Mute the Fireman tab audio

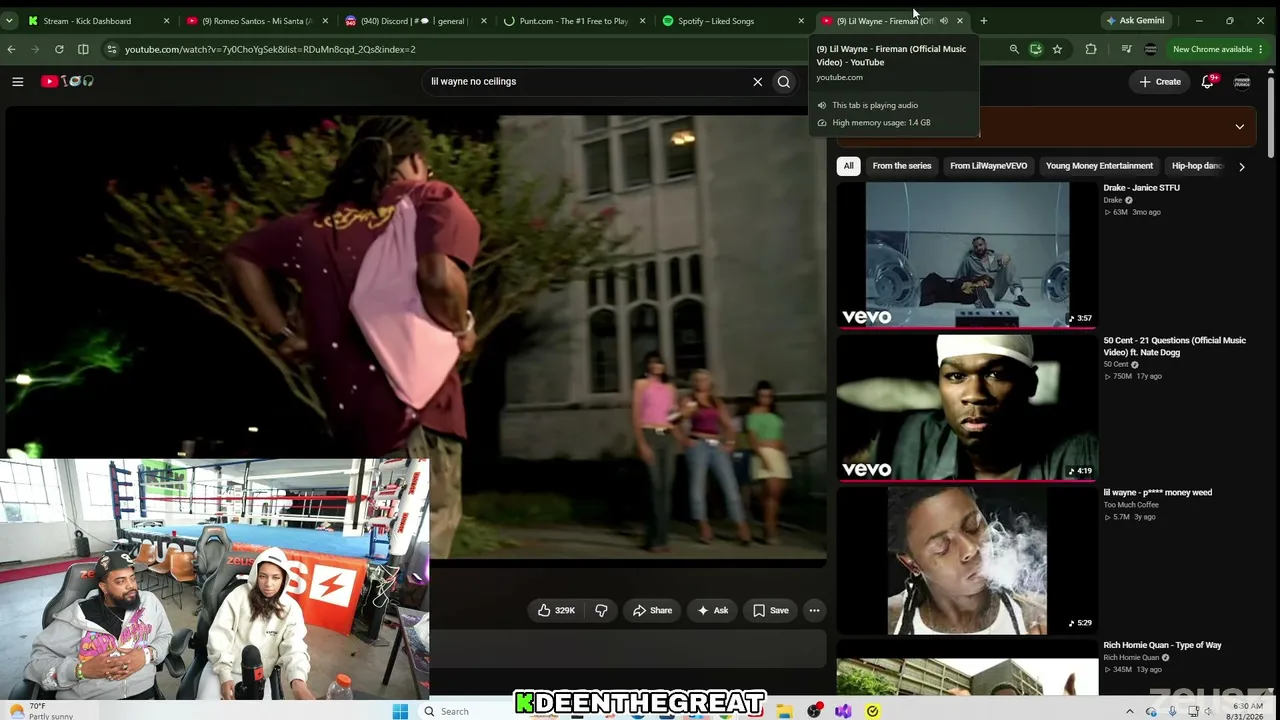[x=943, y=21]
